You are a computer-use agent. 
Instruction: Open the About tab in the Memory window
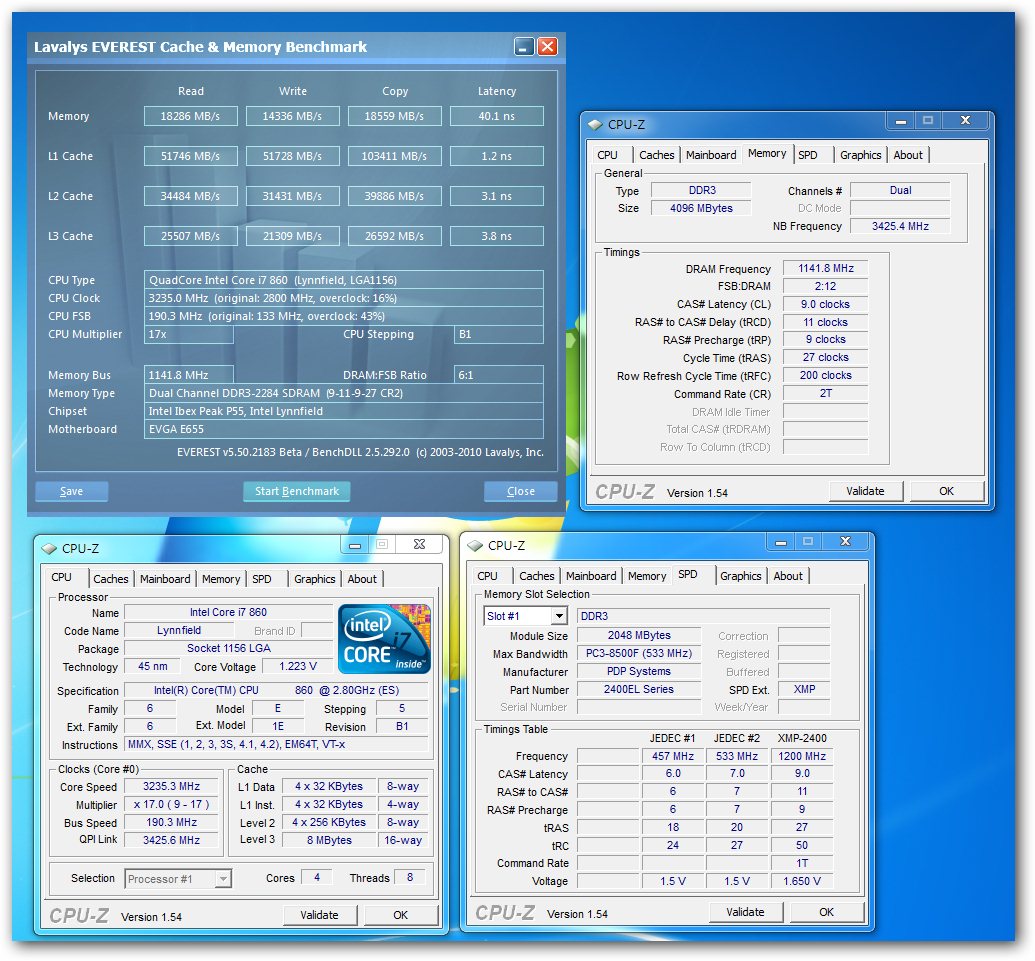(908, 155)
